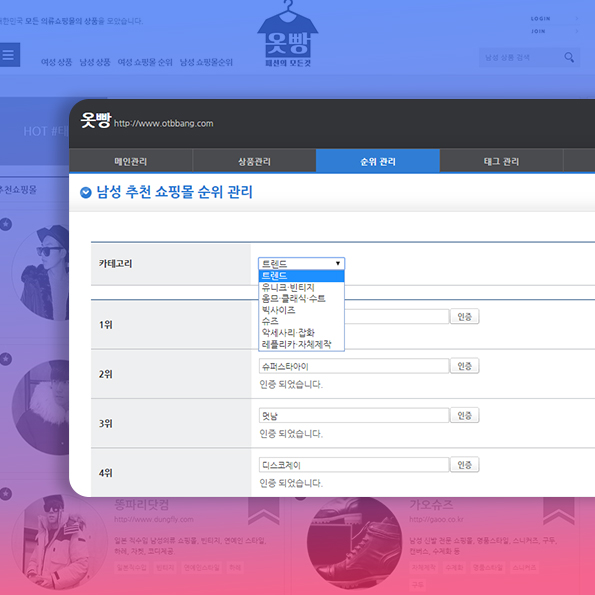
Task: Click the blue chevron icon beside the page title
Action: click(86, 192)
